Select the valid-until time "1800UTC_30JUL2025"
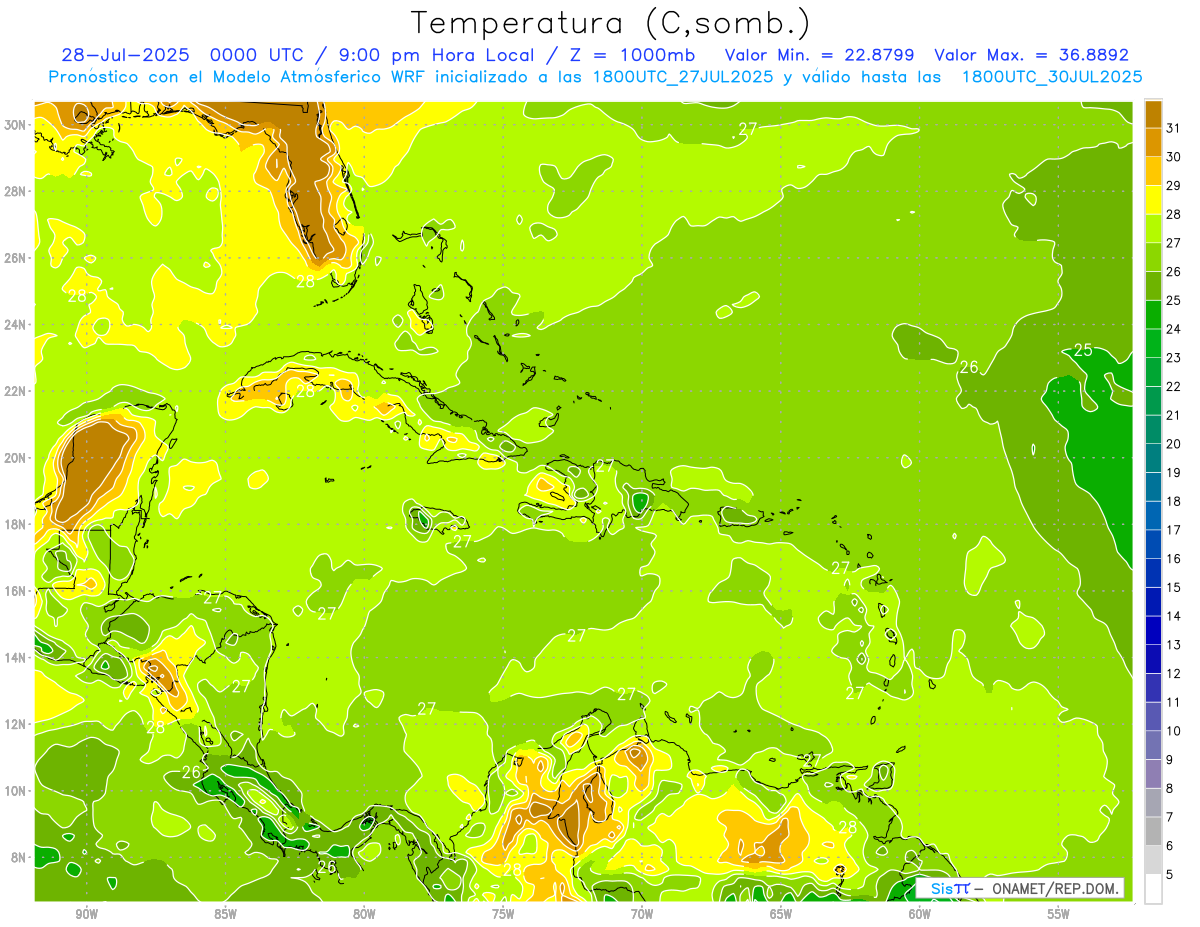Screen dimensions: 1200x927 (x=1052, y=76)
